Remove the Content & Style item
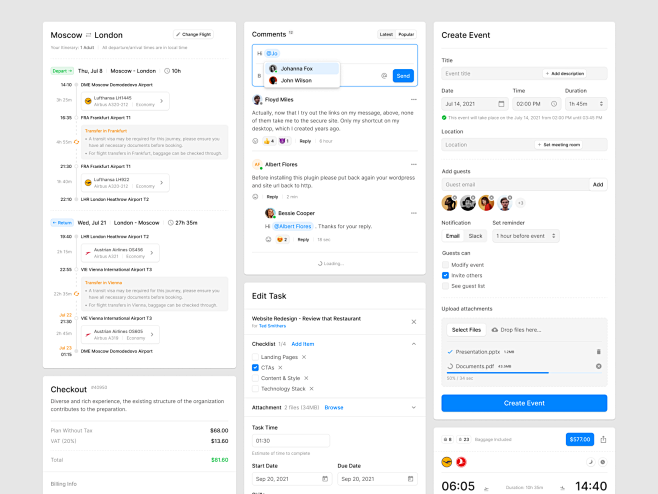Screen dimensions: 658x494 click(306, 378)
